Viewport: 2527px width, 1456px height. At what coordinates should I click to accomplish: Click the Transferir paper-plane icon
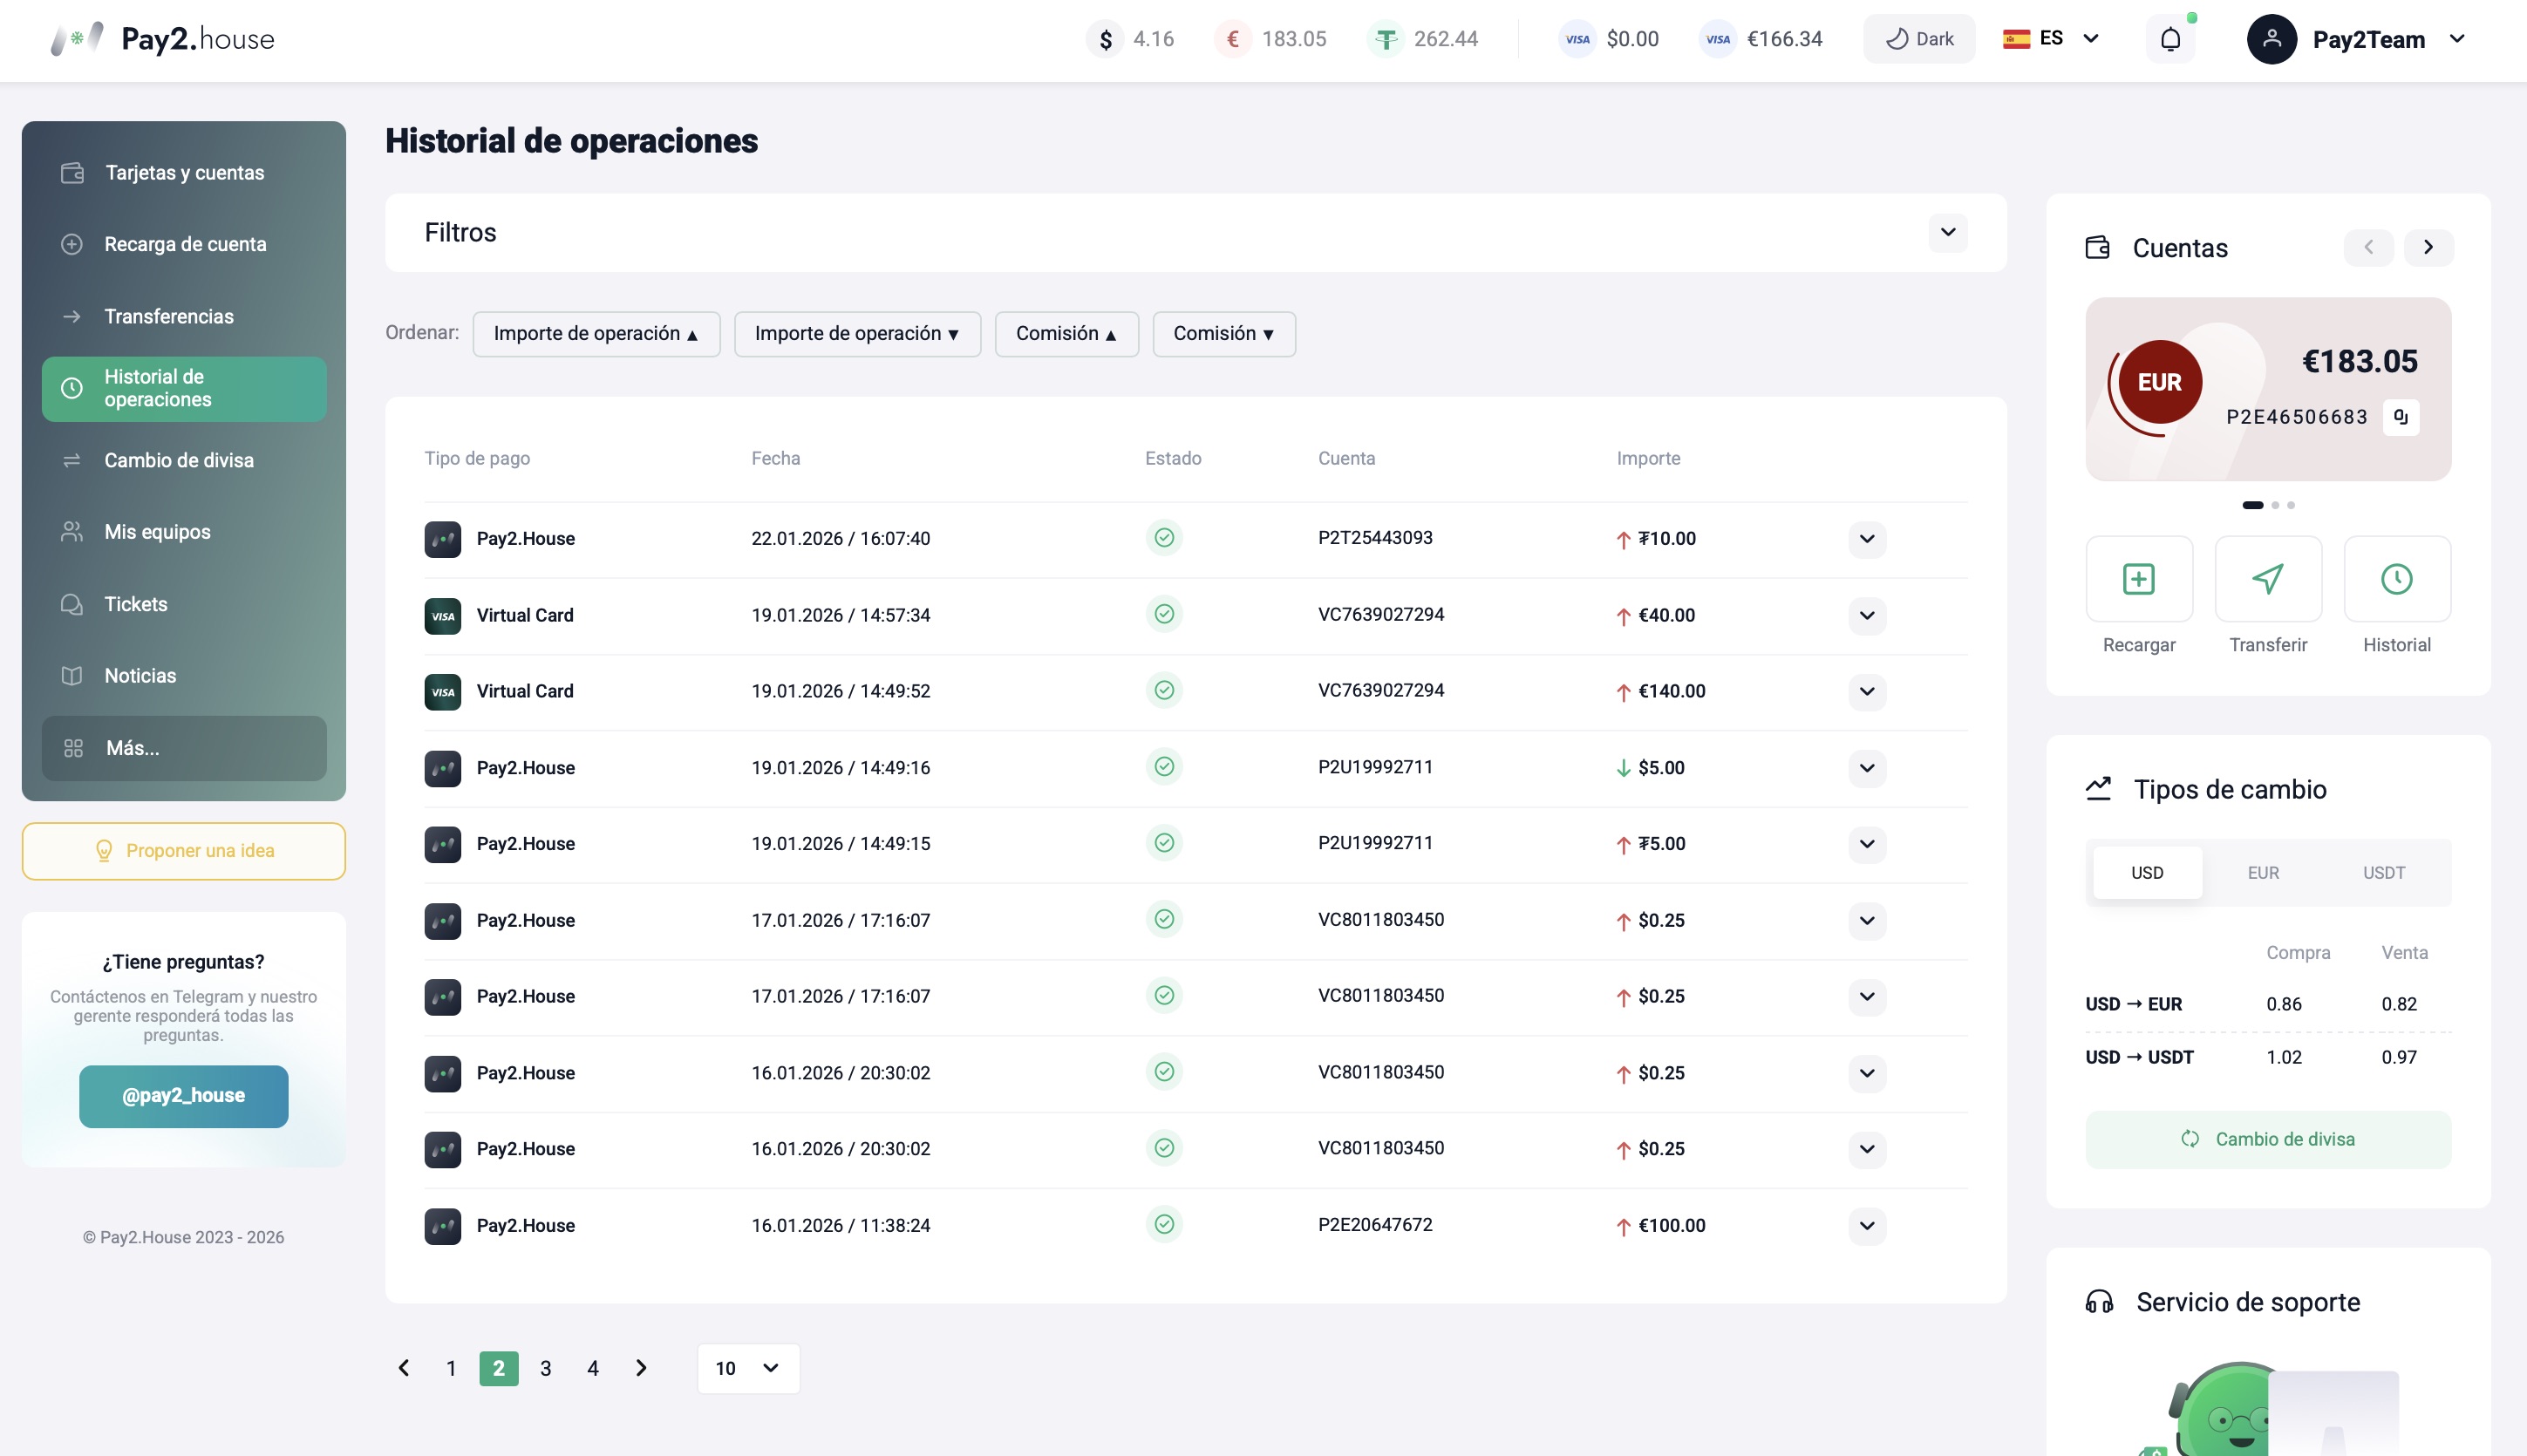[x=2268, y=579]
